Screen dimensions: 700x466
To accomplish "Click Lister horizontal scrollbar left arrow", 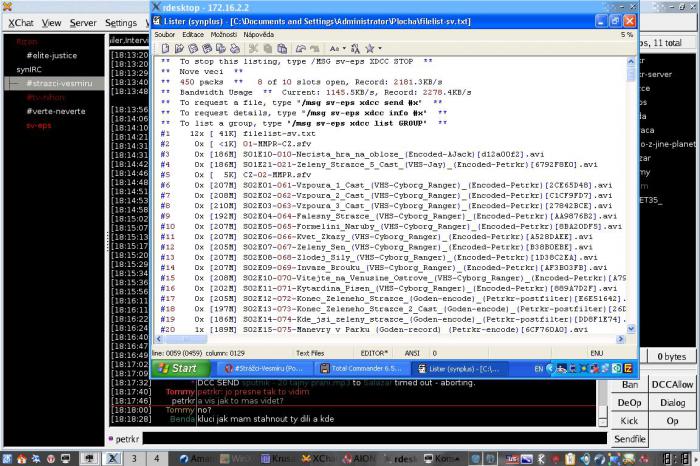I will [x=159, y=339].
